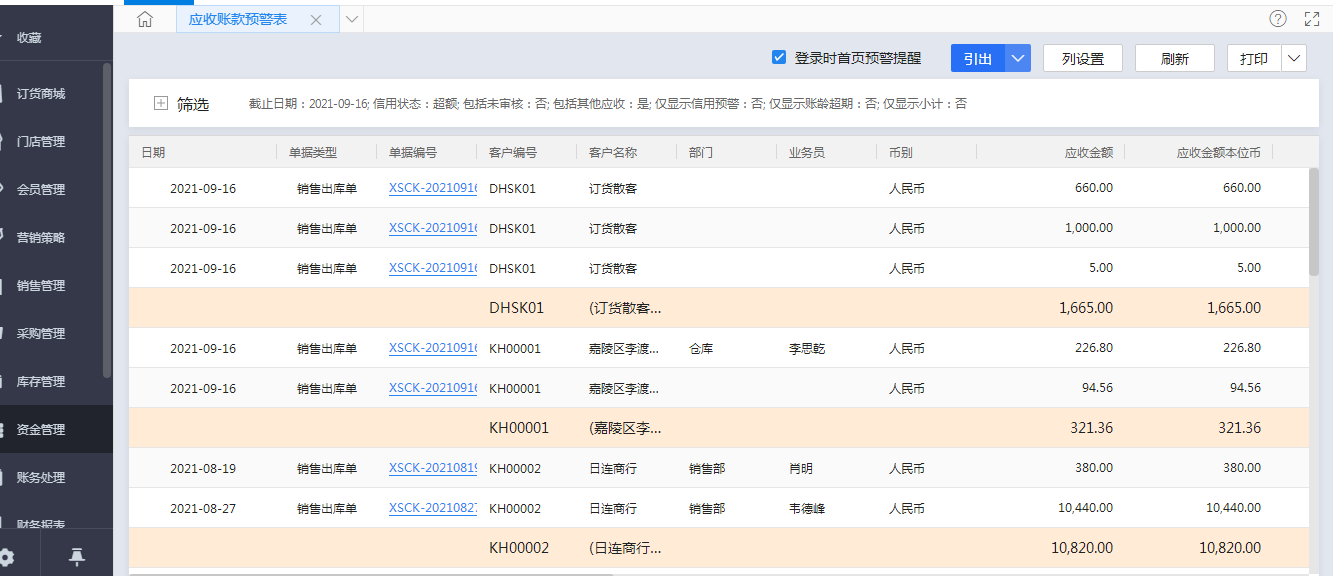Open 销售管理 in the sidebar

coord(41,286)
